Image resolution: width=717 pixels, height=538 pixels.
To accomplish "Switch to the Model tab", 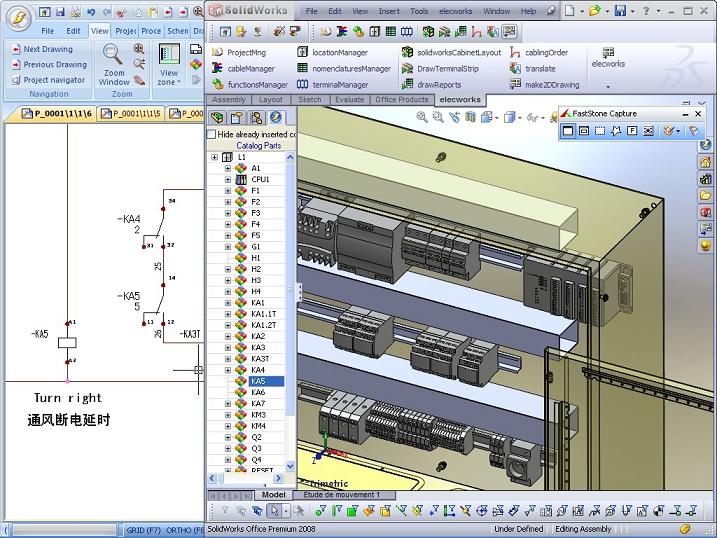I will coord(273,495).
